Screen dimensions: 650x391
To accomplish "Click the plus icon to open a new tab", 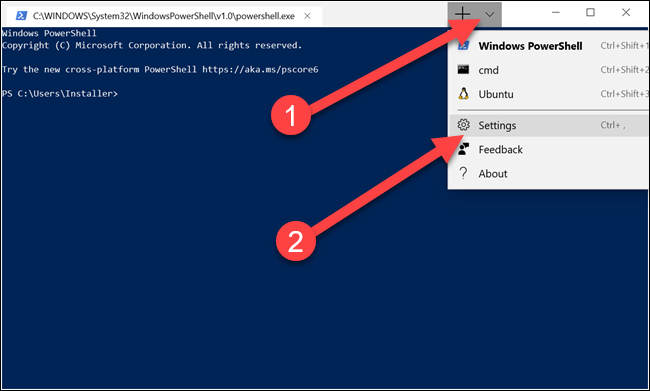I will coord(462,14).
